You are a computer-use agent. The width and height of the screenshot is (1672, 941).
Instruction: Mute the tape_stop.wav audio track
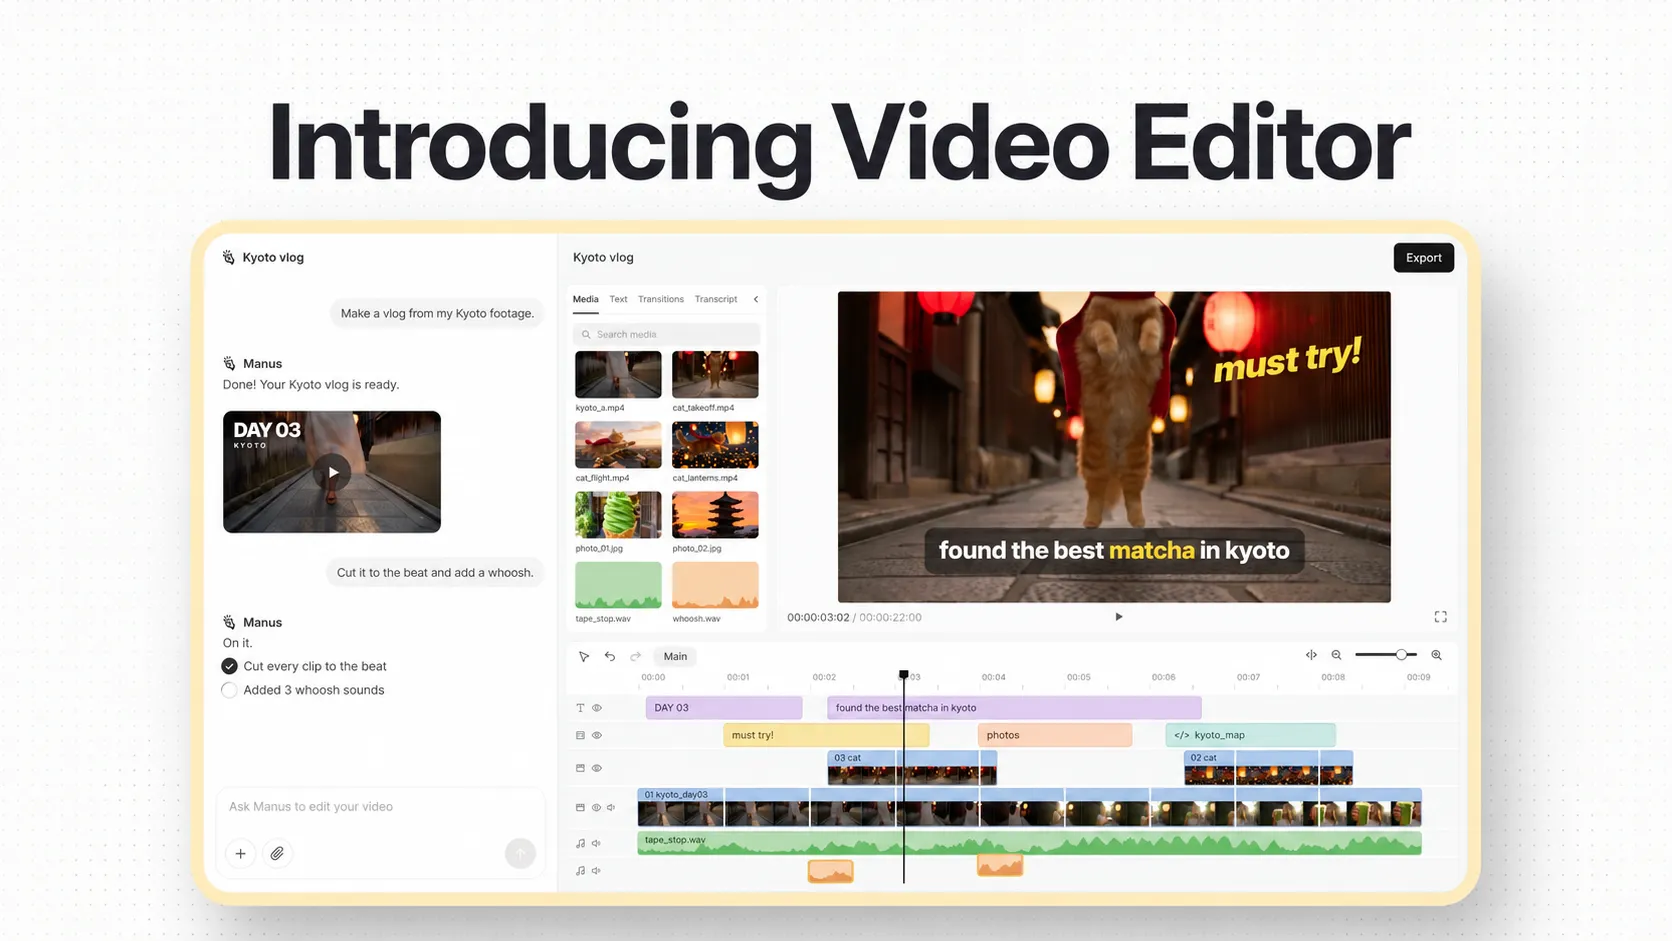click(x=597, y=844)
